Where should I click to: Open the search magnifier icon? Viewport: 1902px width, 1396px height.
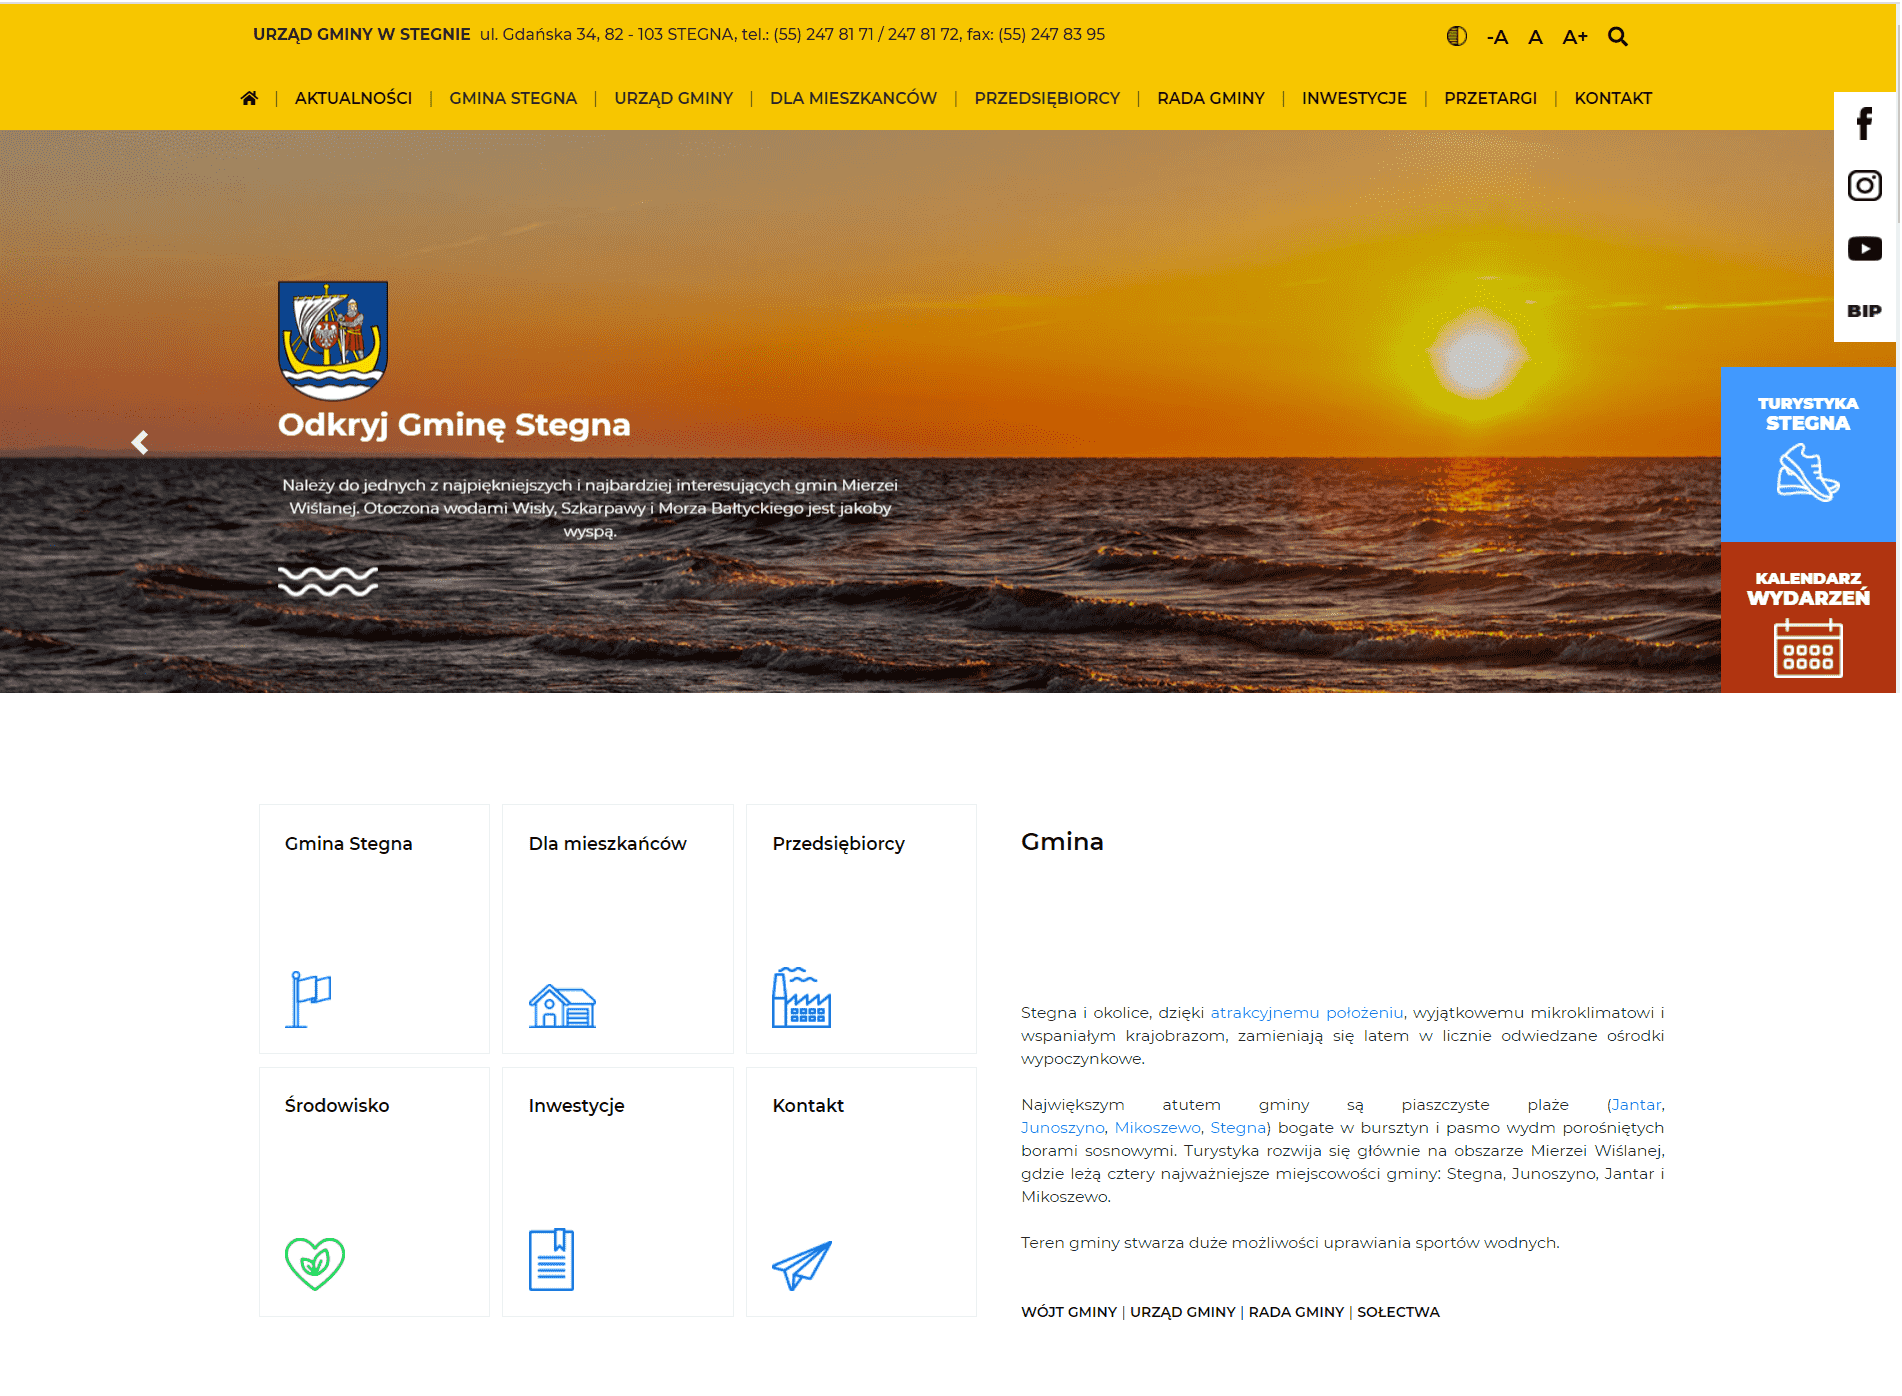click(x=1618, y=36)
